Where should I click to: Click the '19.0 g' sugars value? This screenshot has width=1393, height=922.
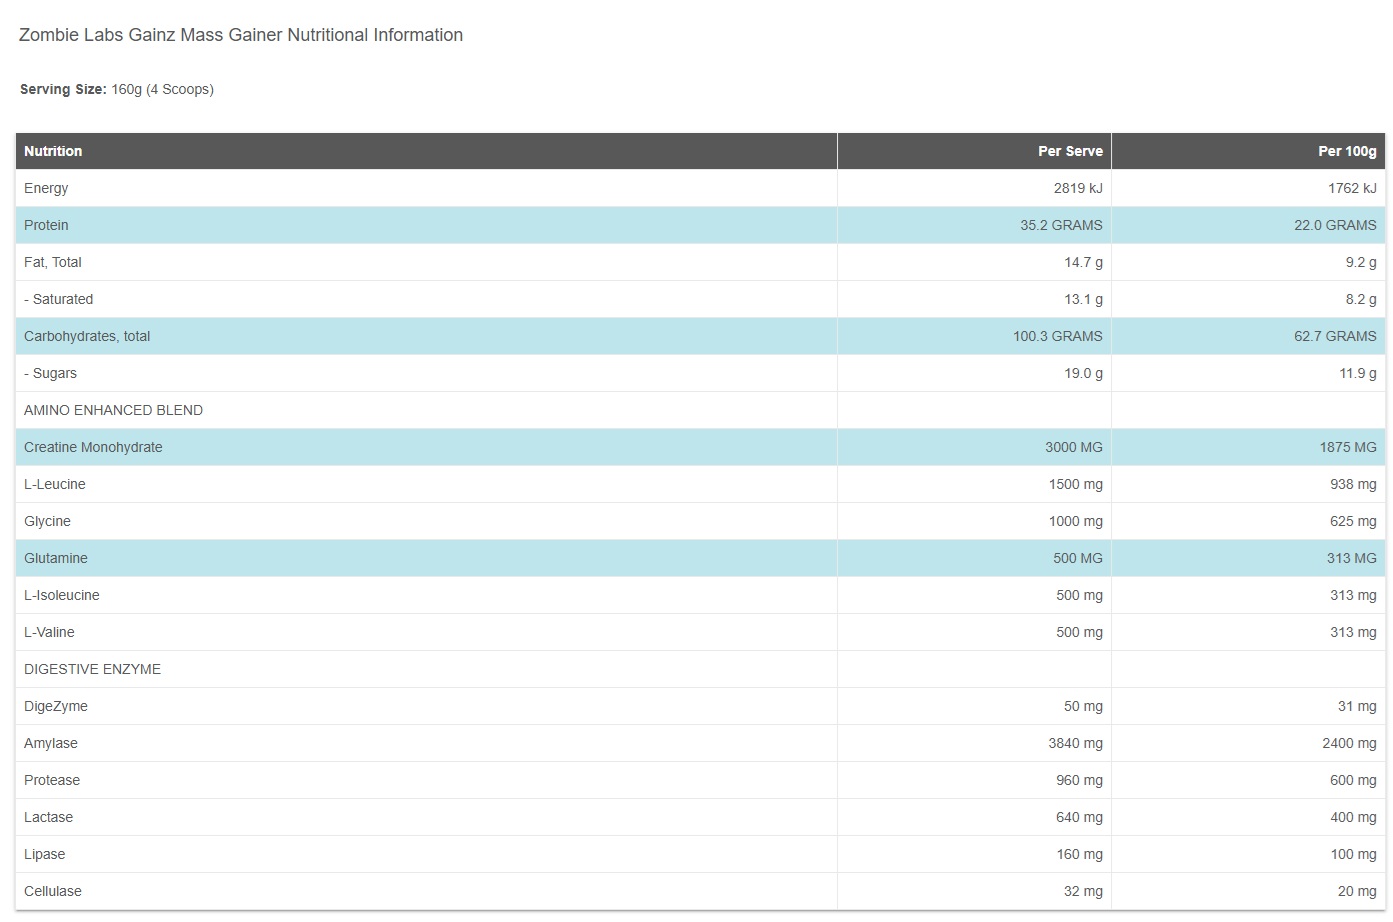click(x=1083, y=373)
